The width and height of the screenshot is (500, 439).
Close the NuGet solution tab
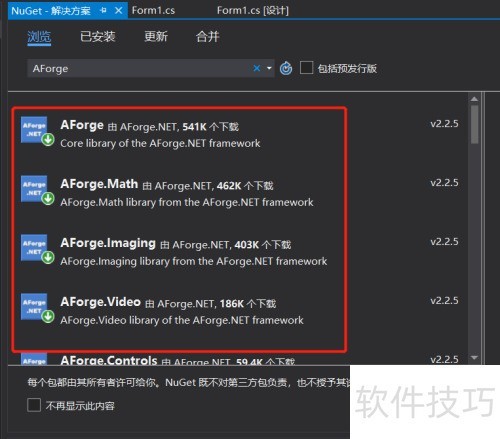[x=118, y=11]
